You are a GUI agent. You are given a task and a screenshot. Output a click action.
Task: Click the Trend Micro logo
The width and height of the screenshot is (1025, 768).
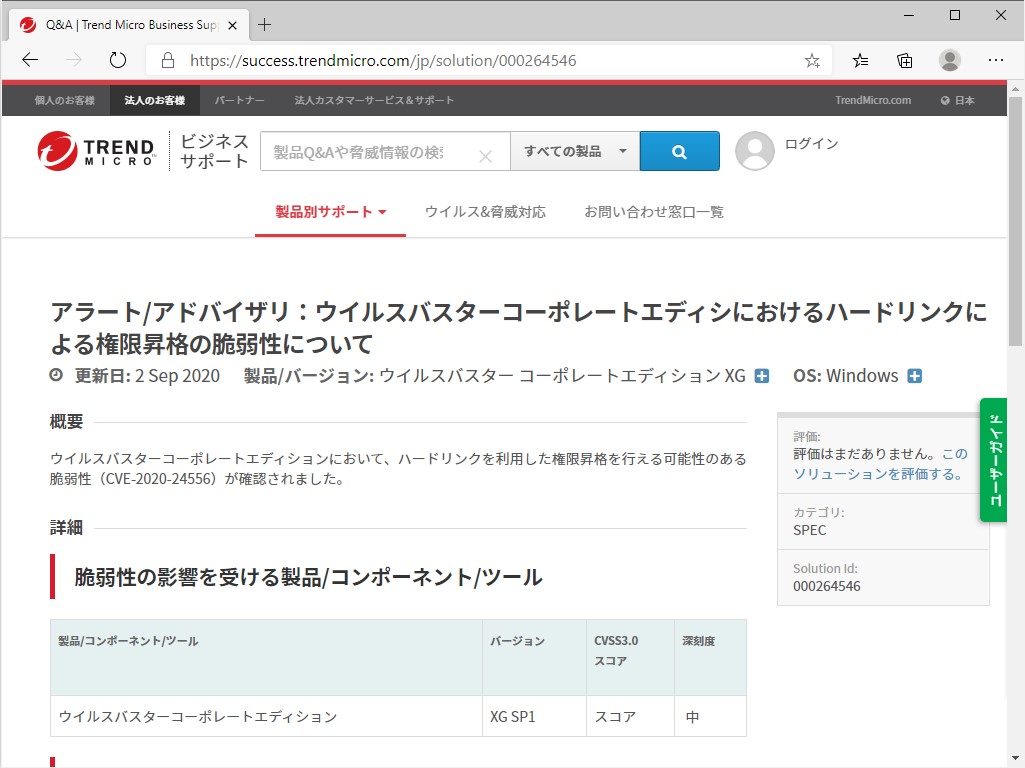97,150
